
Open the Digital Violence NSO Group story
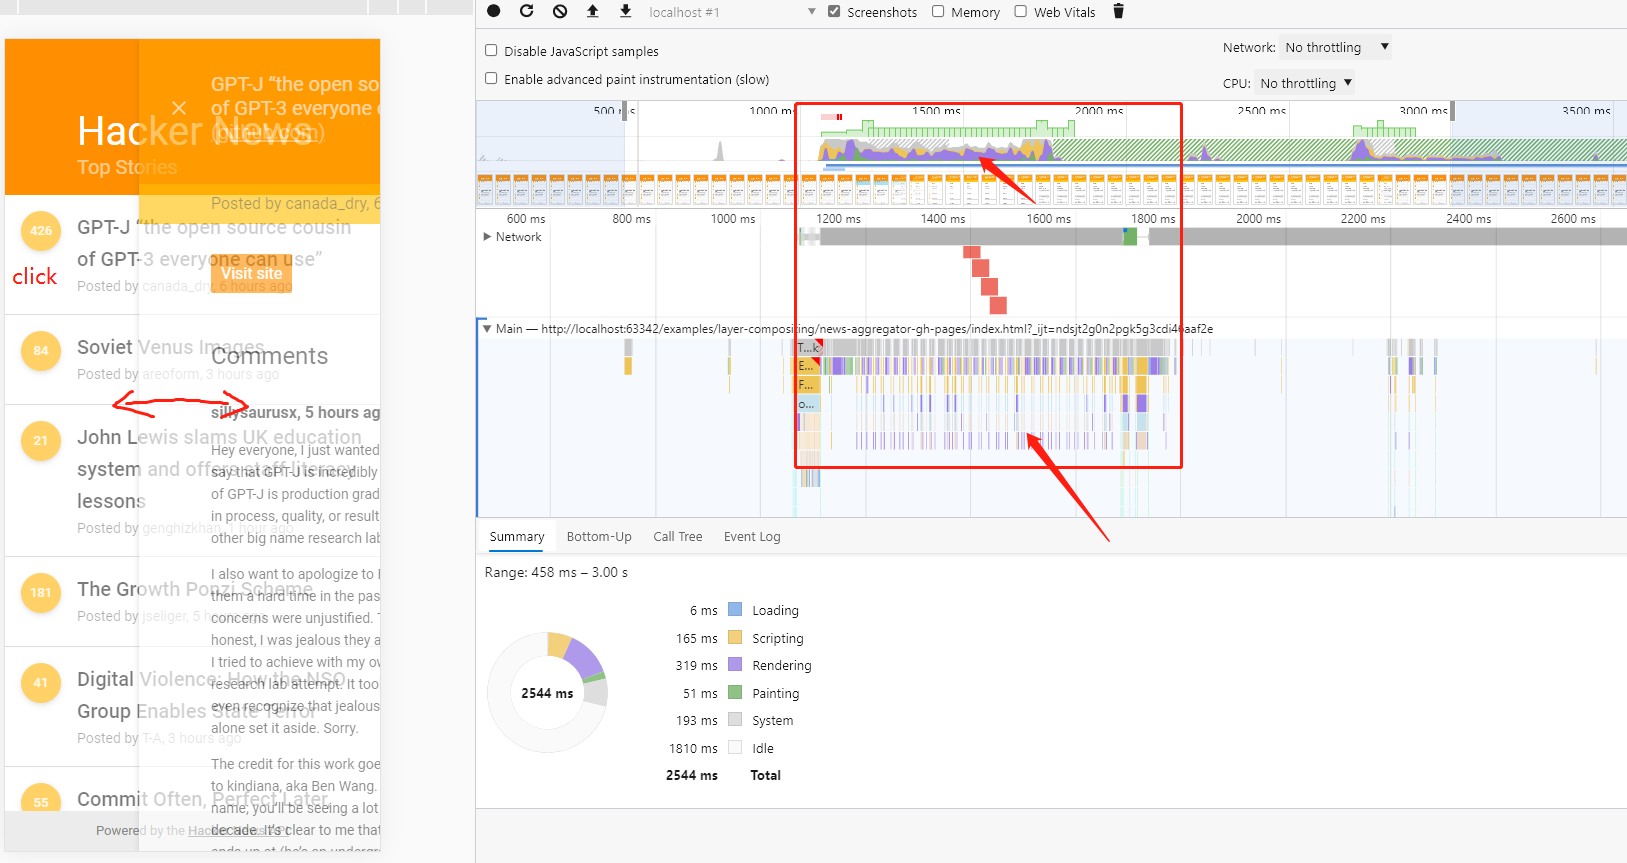coord(211,694)
